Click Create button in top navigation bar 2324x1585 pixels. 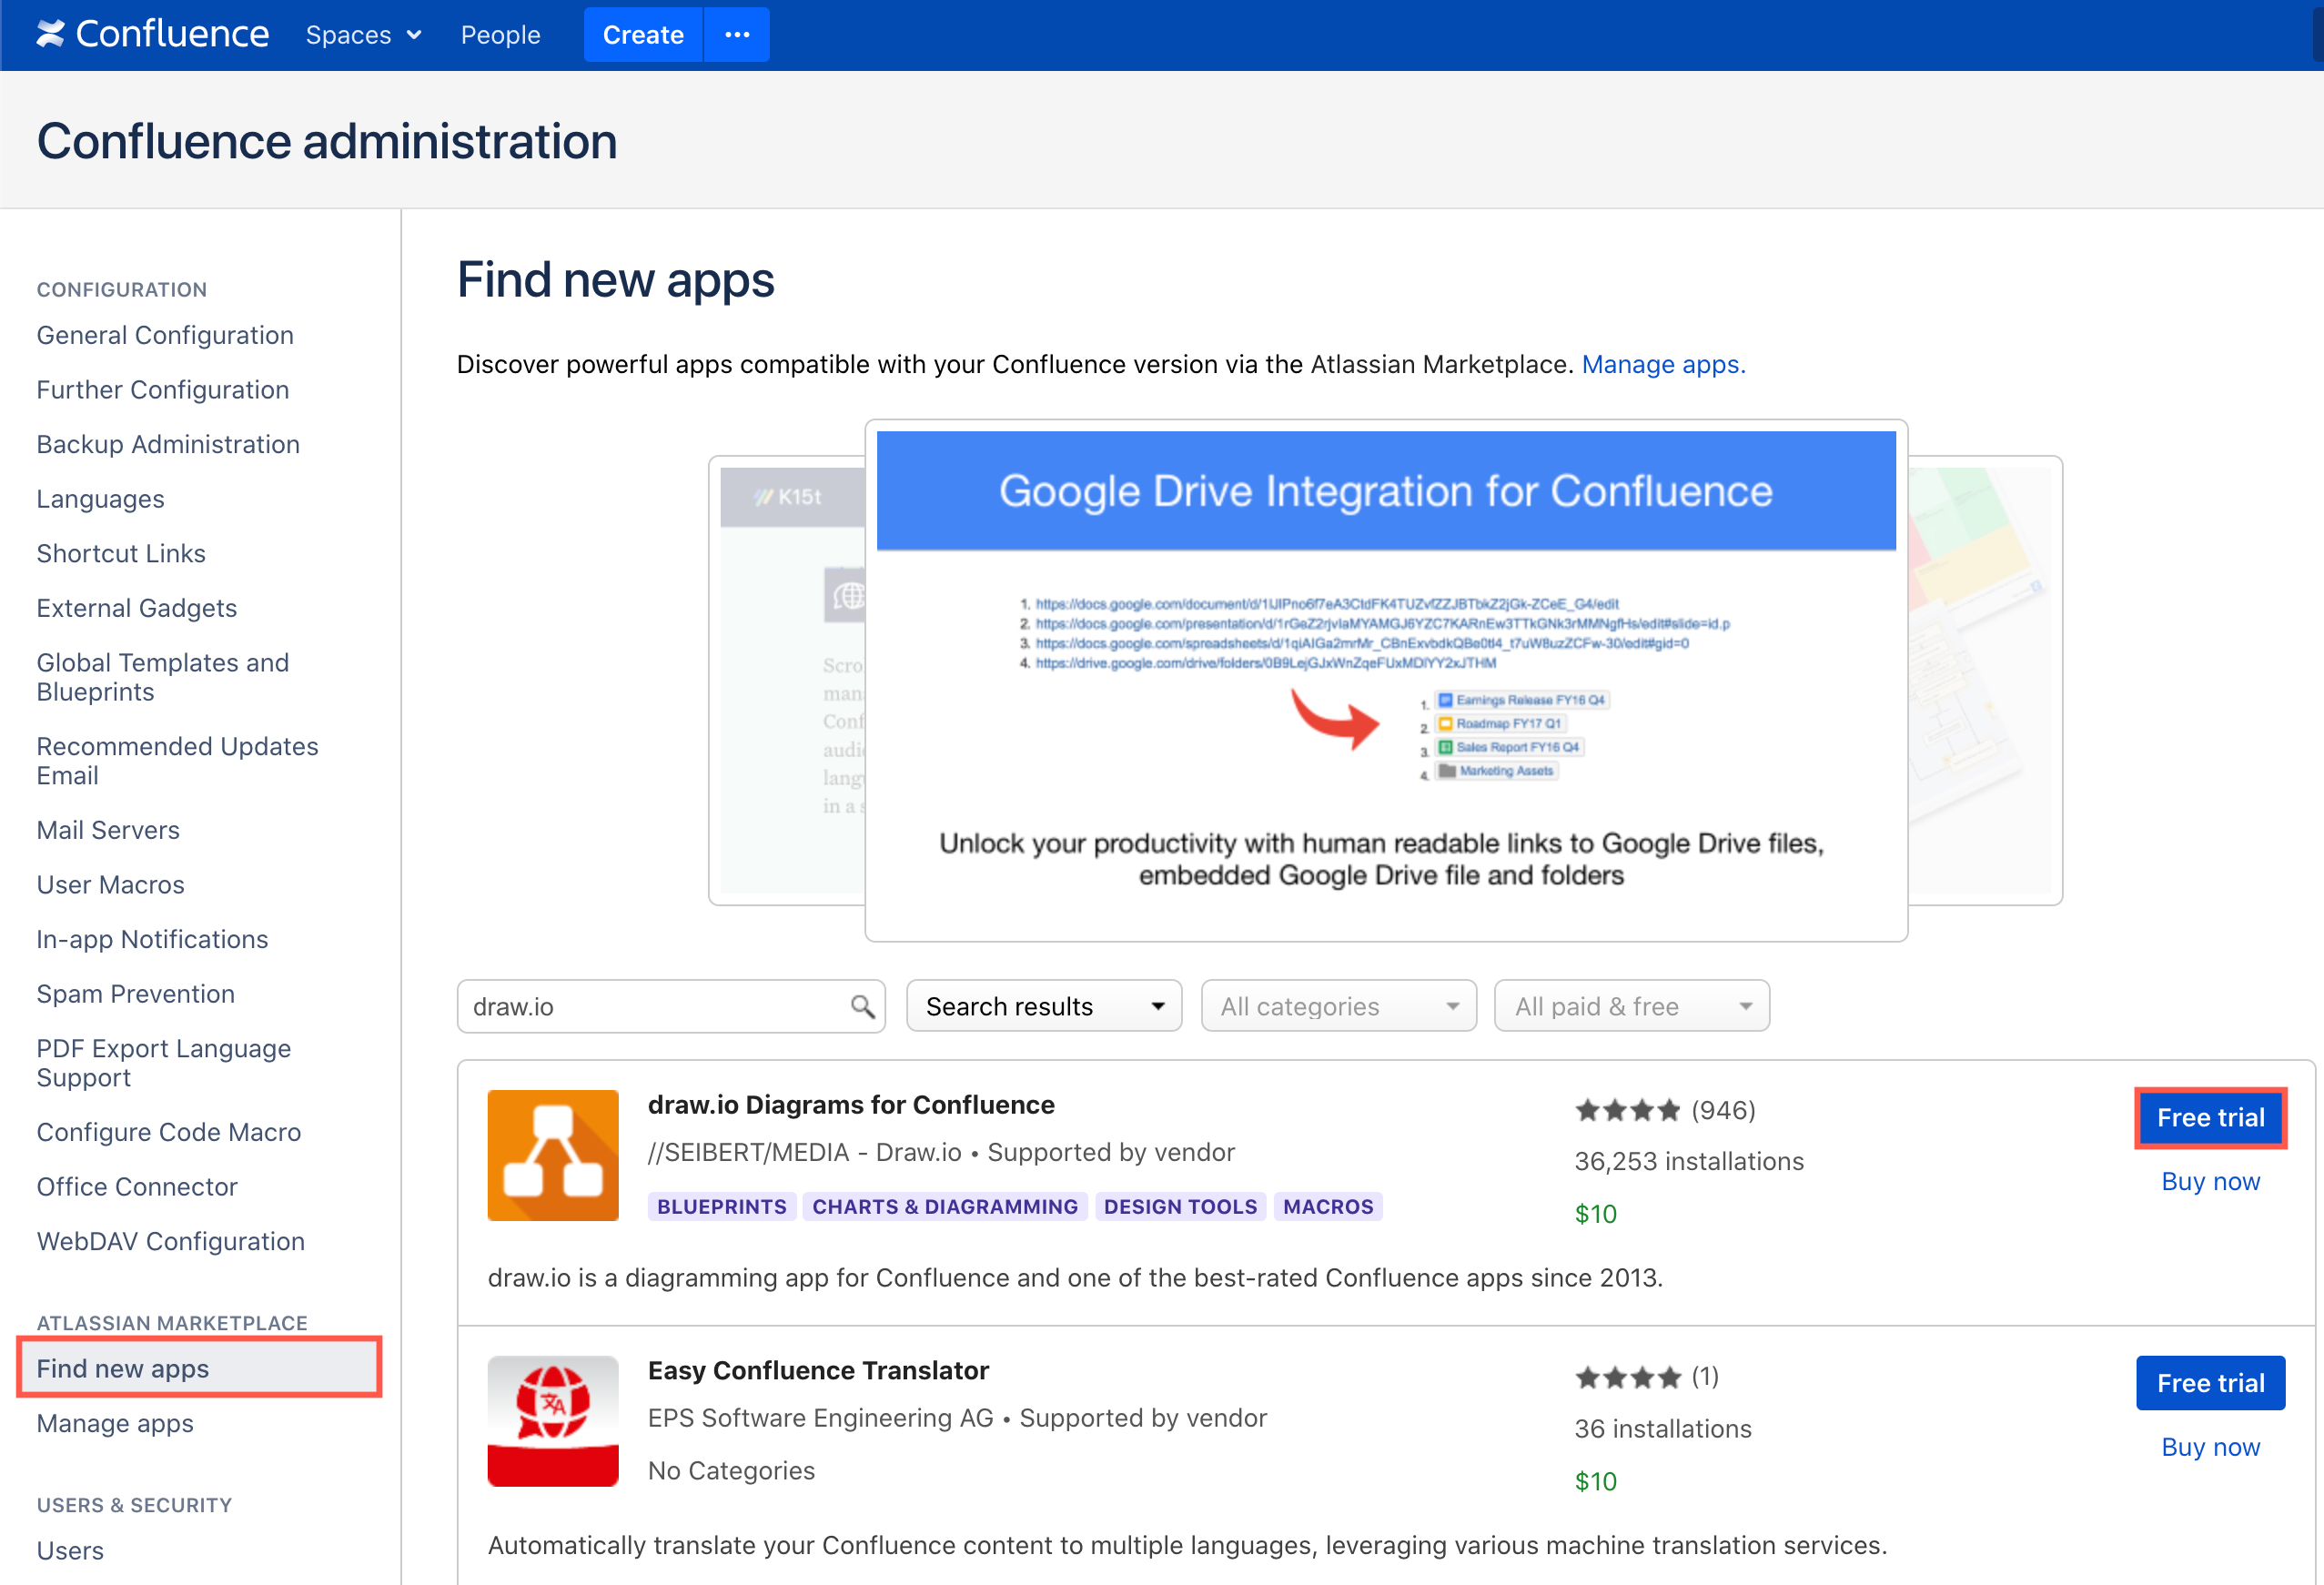click(x=641, y=32)
